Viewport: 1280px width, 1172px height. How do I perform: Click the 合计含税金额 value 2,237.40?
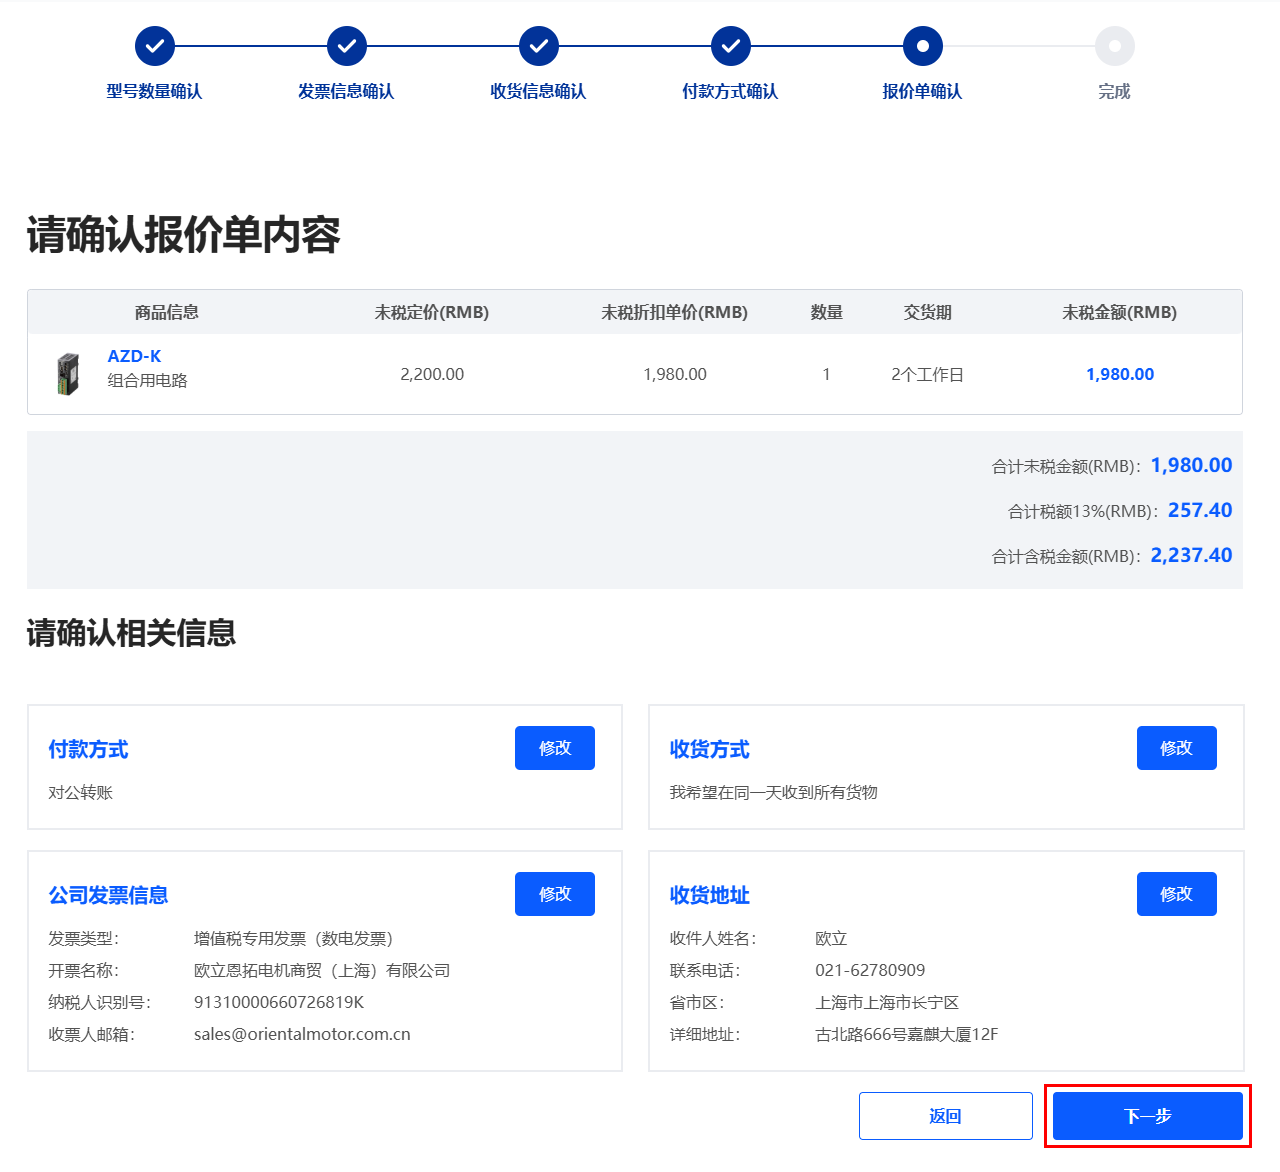click(x=1191, y=555)
